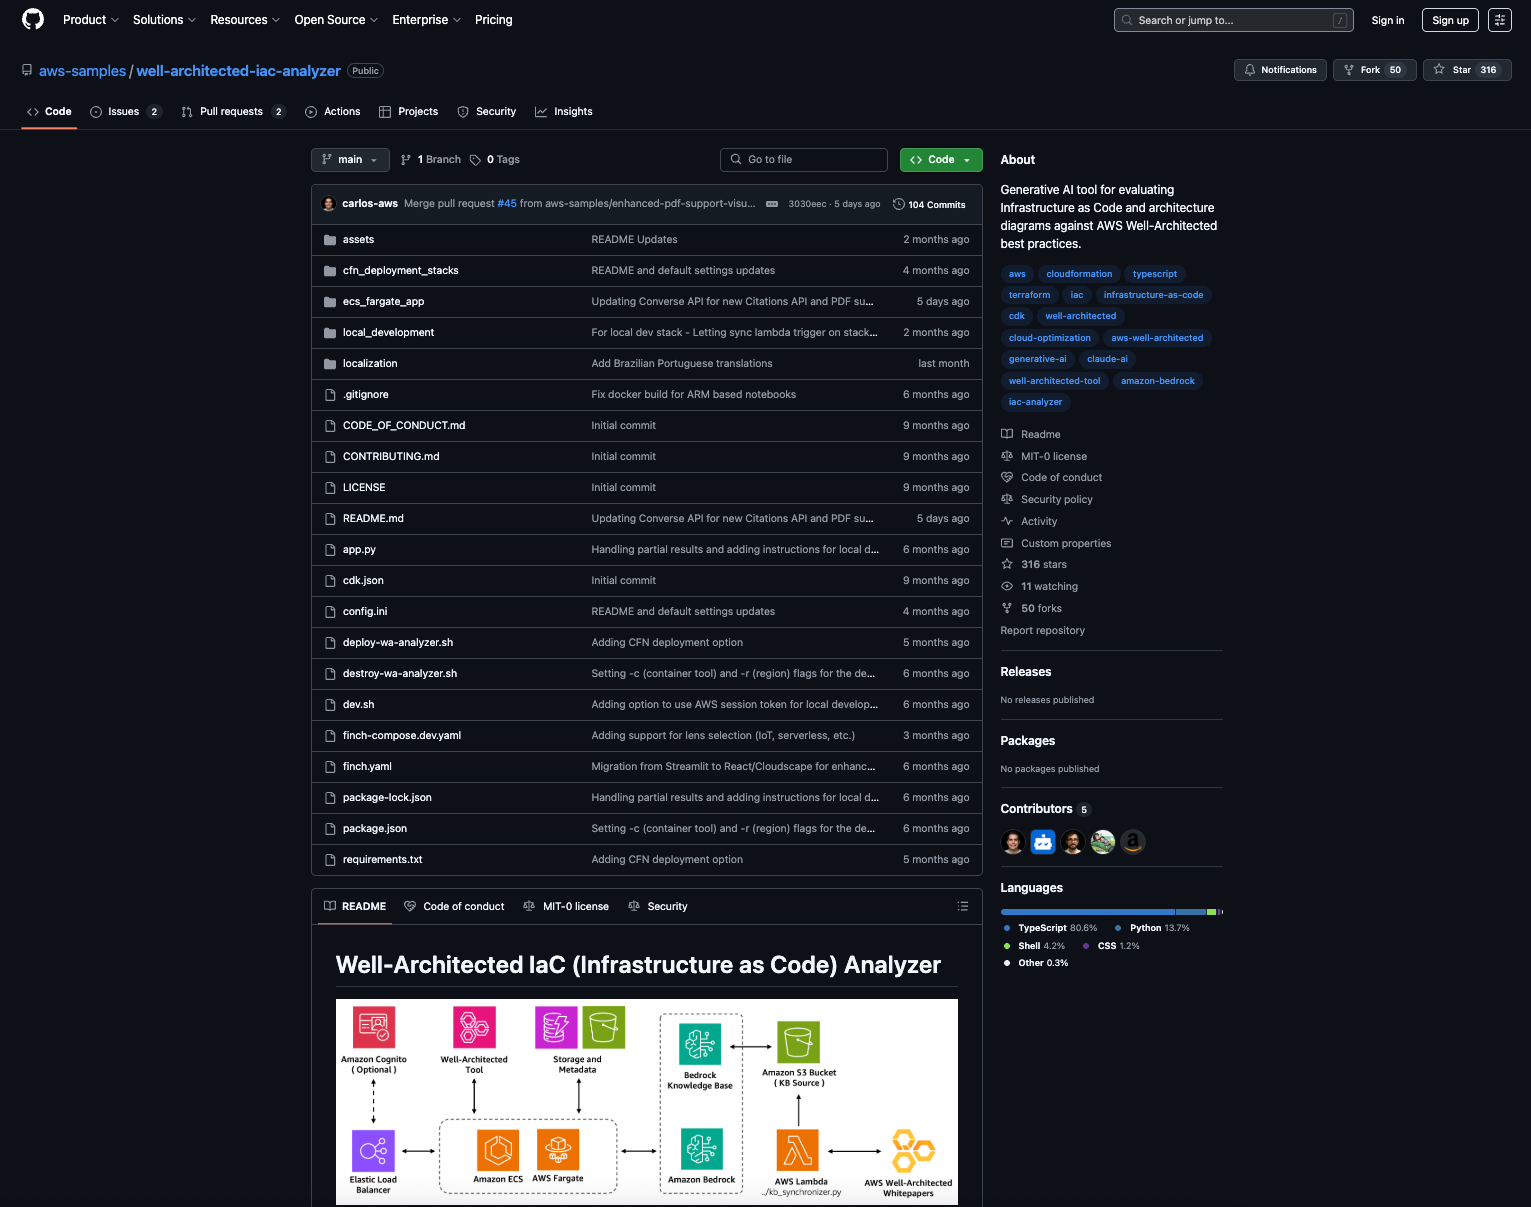Screen dimensions: 1531x1207
Task: Click the GitHub logo icon
Action: click(33, 20)
